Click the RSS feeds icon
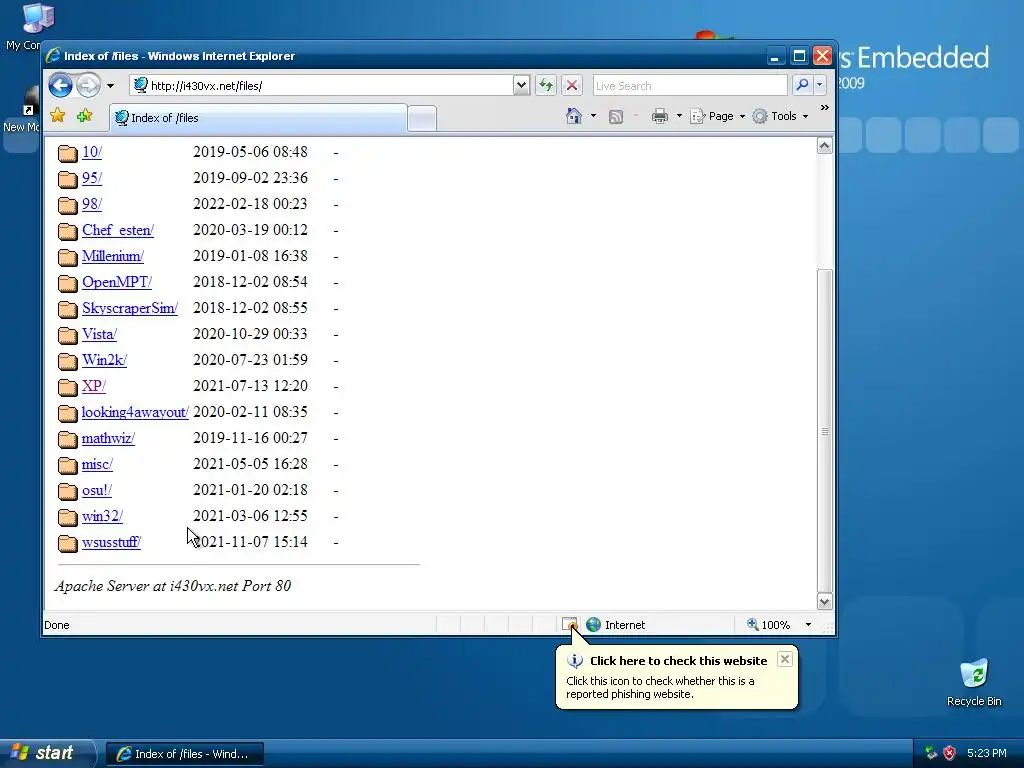1024x768 pixels. tap(616, 117)
